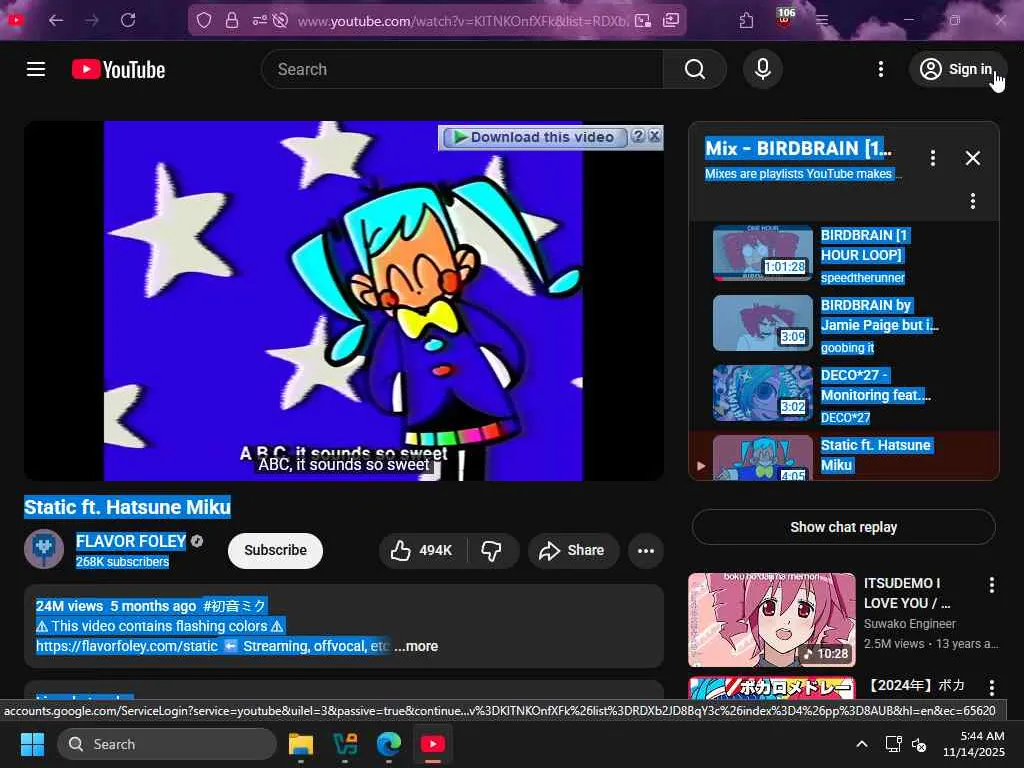Start voice search with microphone icon
1024x768 pixels.
tap(763, 69)
